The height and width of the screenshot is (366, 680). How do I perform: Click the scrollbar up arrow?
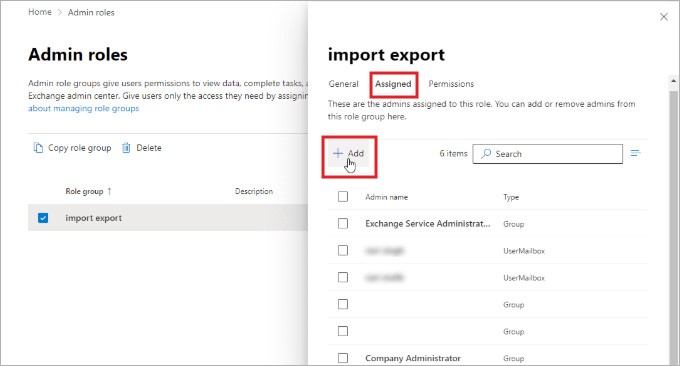click(x=673, y=81)
